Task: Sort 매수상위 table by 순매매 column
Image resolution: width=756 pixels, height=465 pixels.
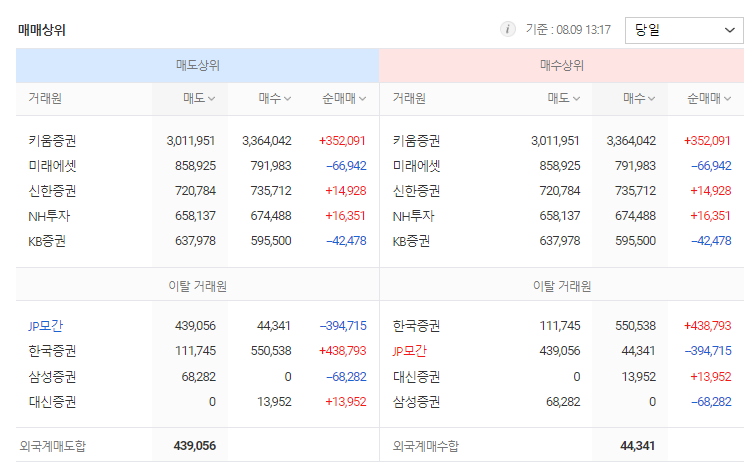Action: (x=709, y=98)
